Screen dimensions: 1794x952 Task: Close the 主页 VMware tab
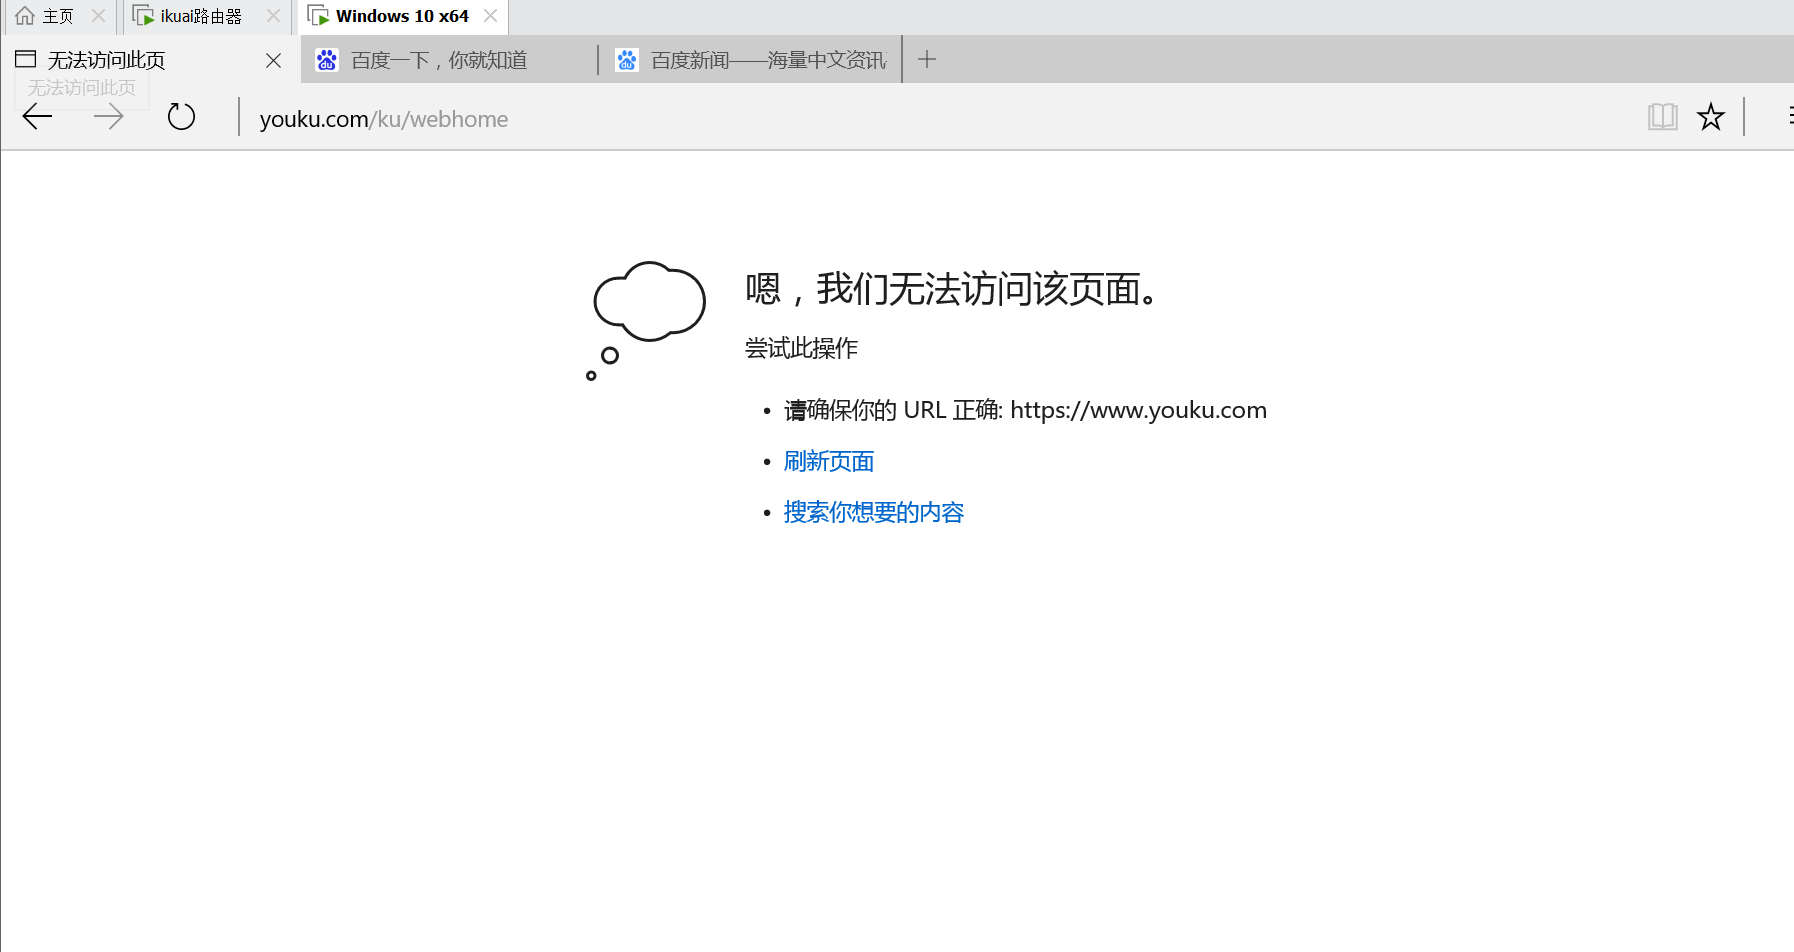(98, 16)
